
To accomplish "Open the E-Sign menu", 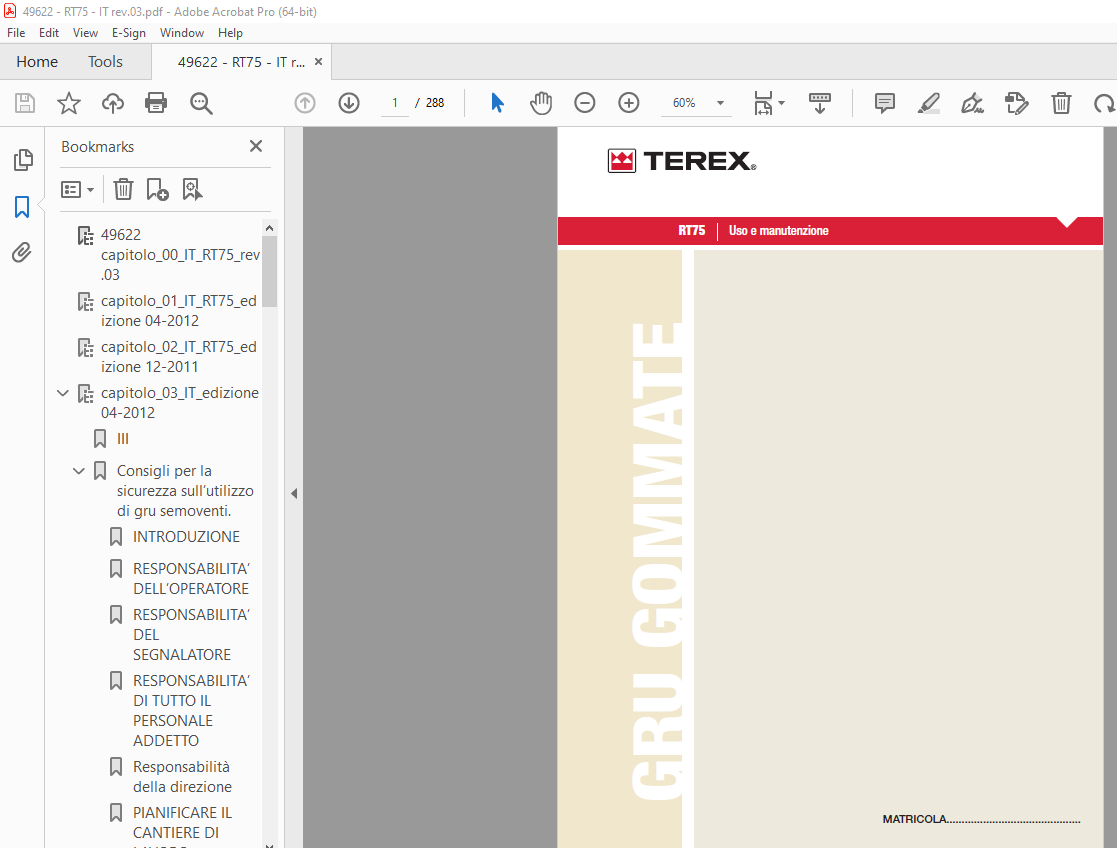I will coord(128,33).
